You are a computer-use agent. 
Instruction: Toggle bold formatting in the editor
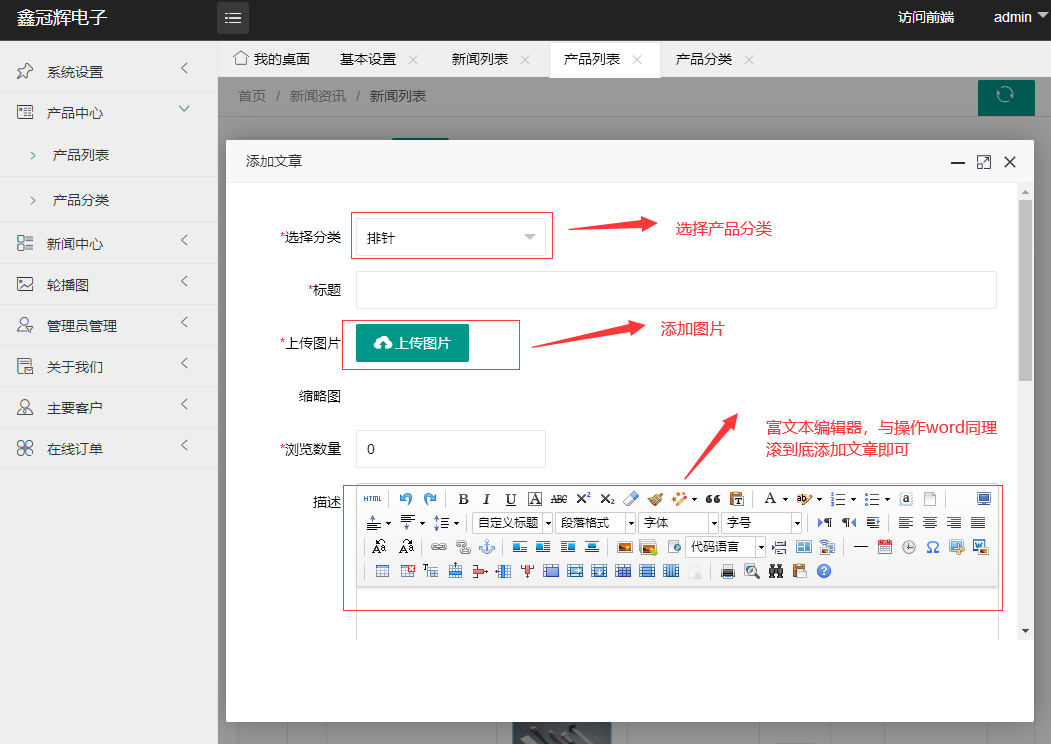pyautogui.click(x=463, y=499)
